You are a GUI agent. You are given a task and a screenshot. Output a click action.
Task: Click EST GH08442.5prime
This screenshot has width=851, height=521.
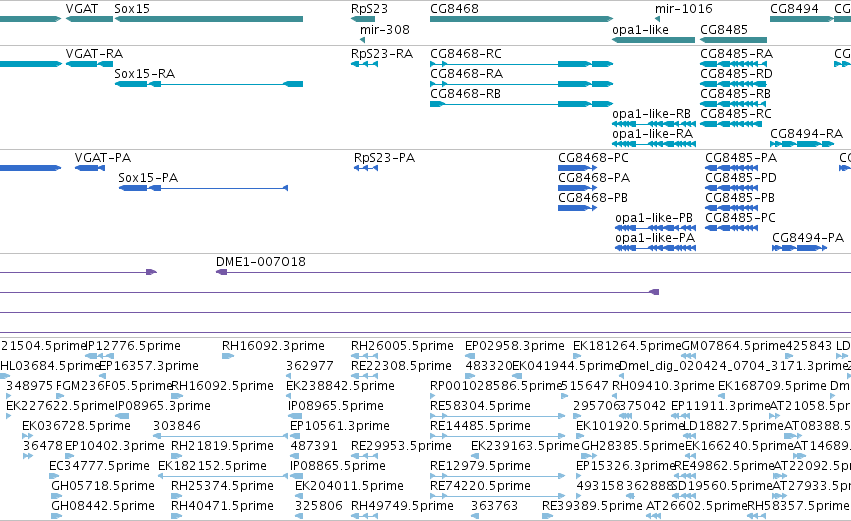[x=103, y=506]
